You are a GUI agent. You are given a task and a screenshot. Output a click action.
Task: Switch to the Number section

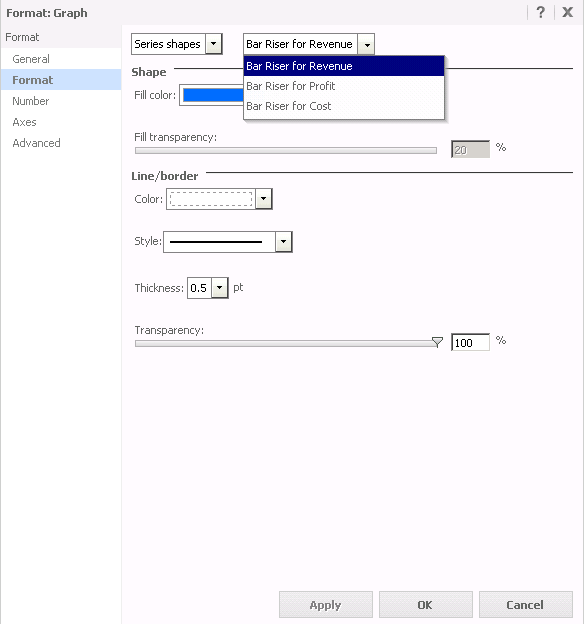click(31, 101)
